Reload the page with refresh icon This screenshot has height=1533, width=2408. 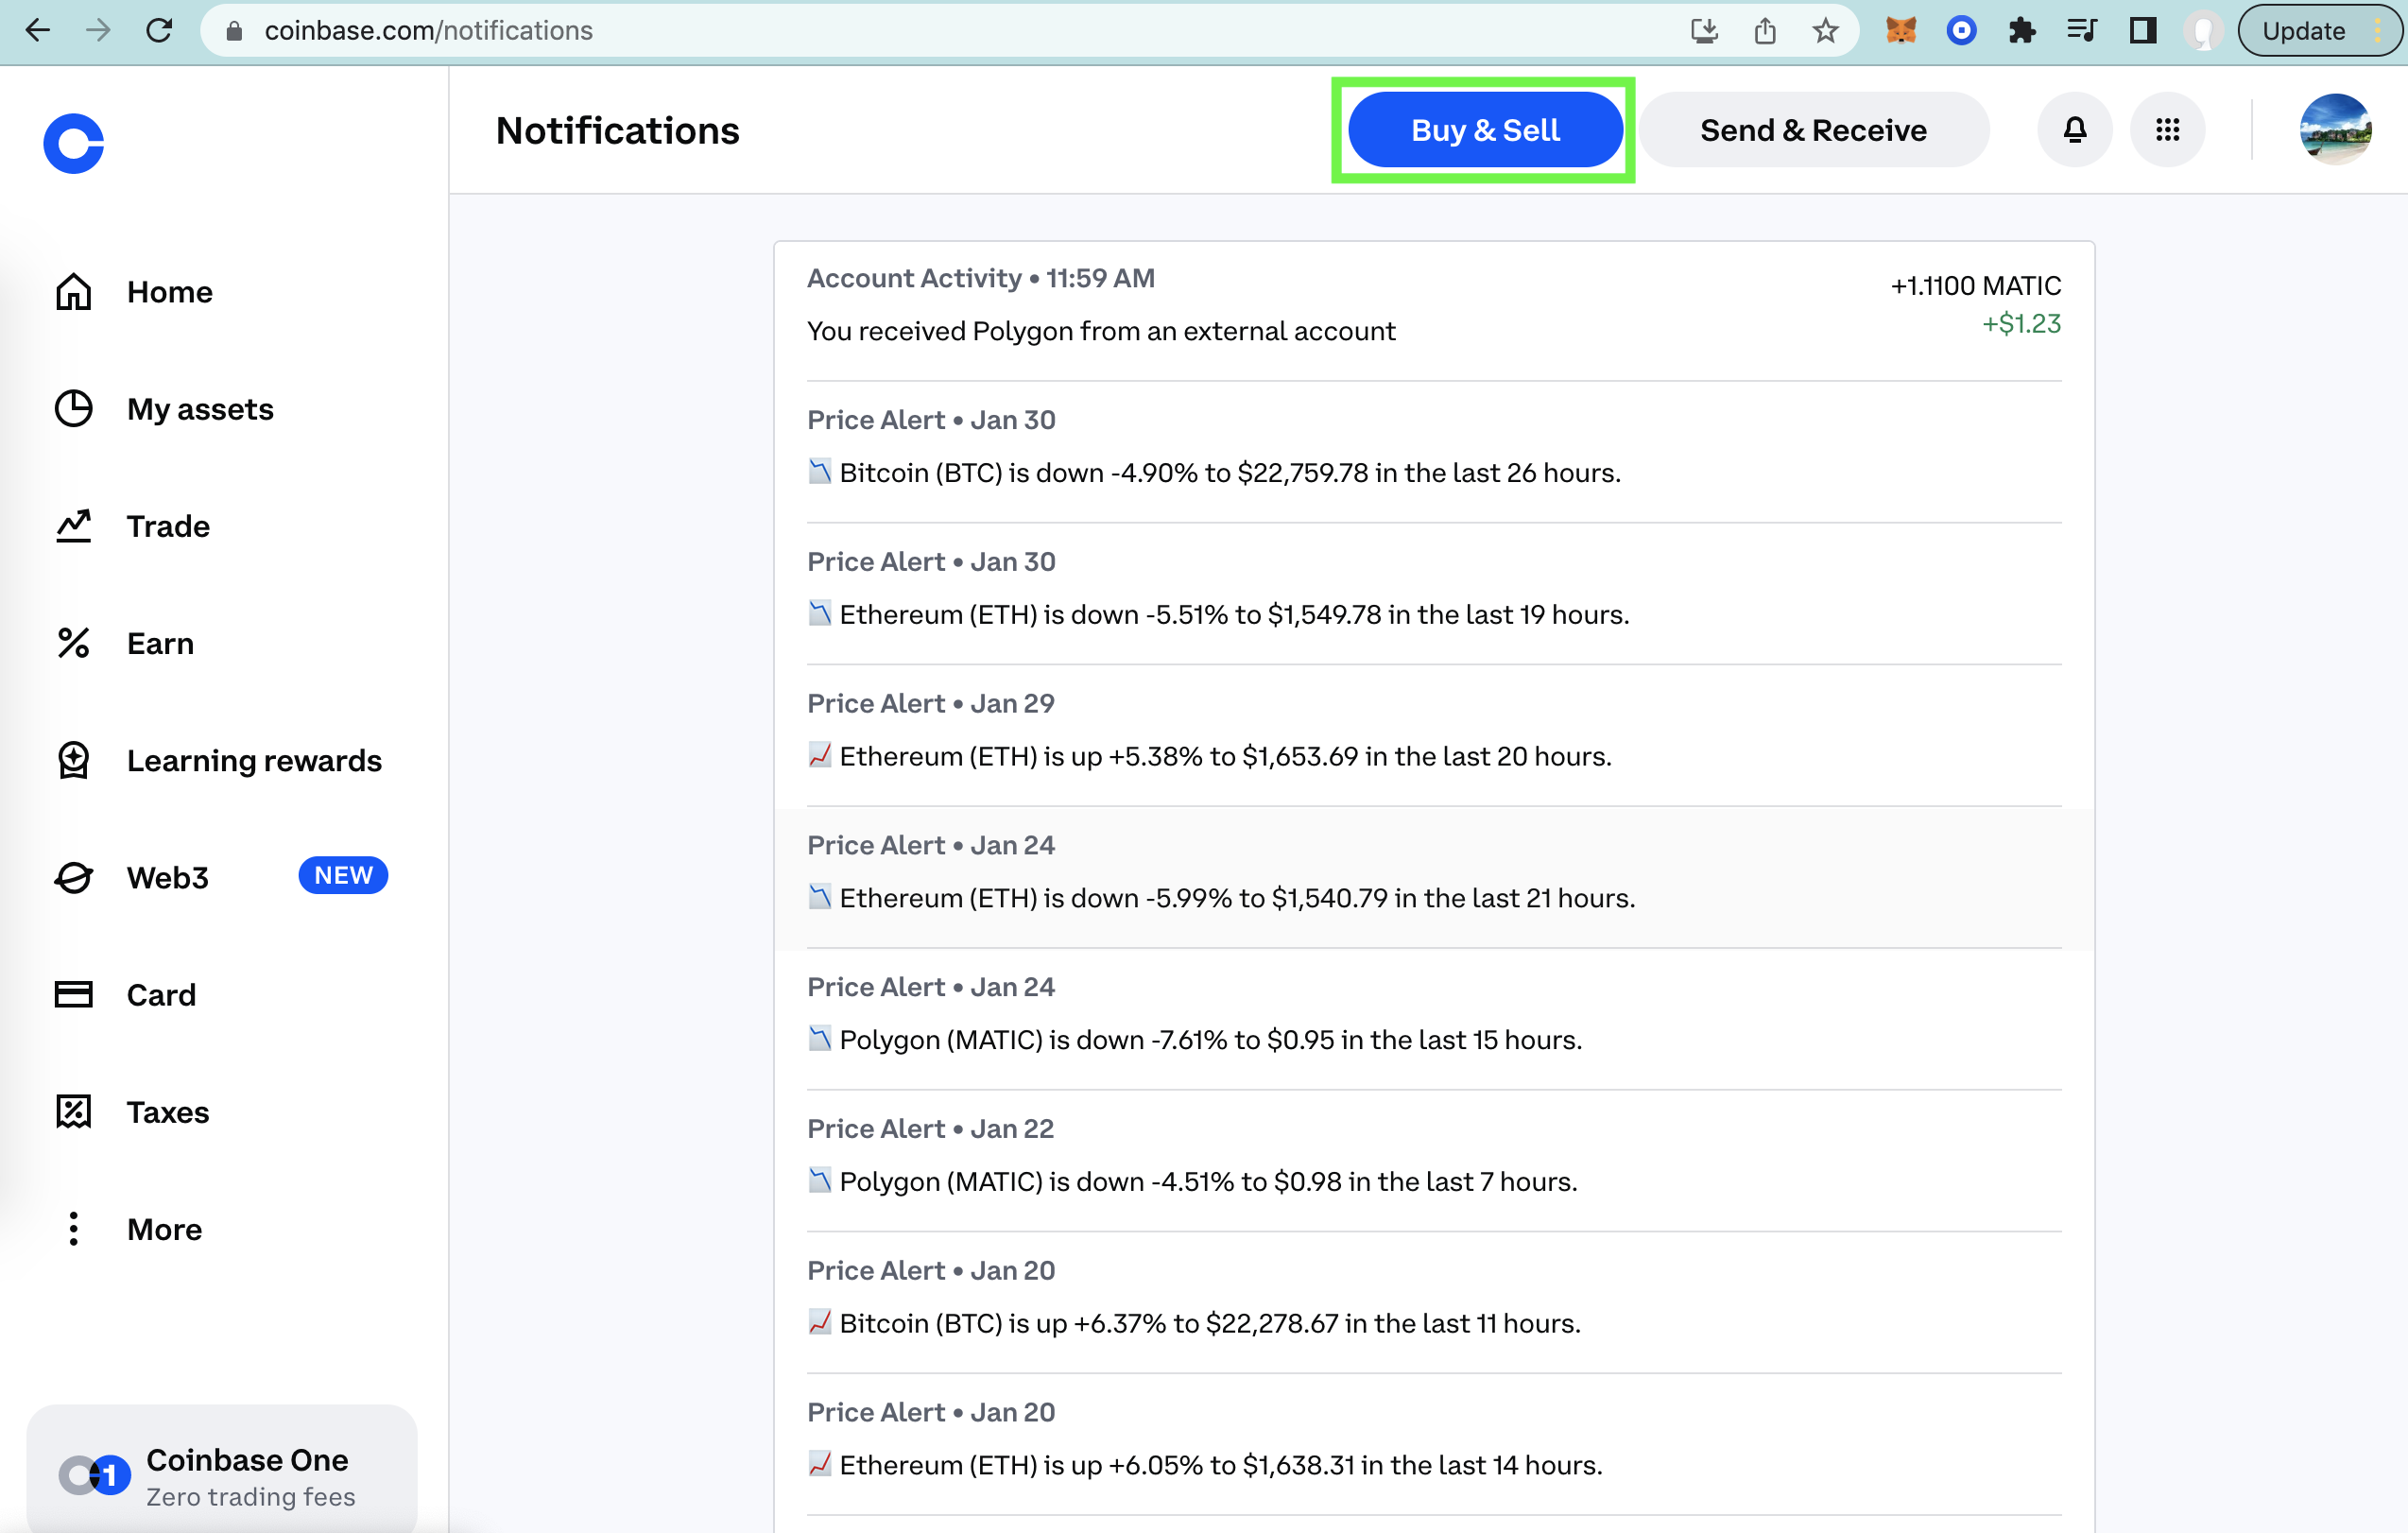click(159, 31)
